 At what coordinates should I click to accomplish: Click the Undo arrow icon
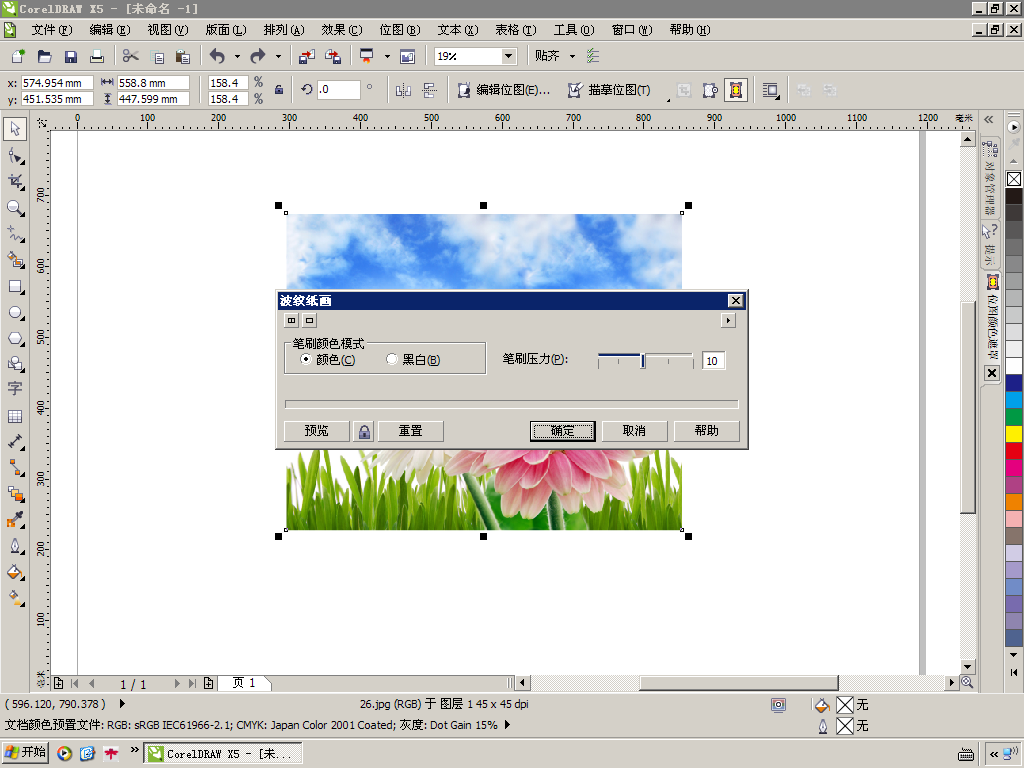(217, 56)
